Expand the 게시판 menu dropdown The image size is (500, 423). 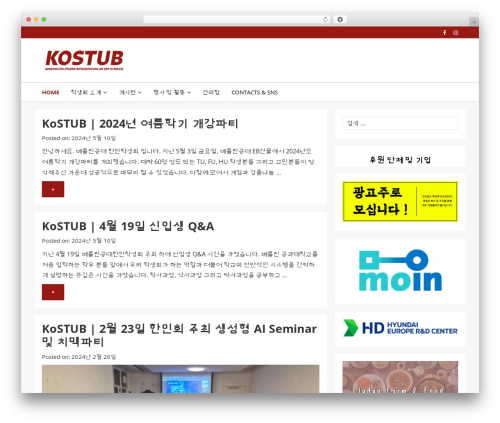130,92
